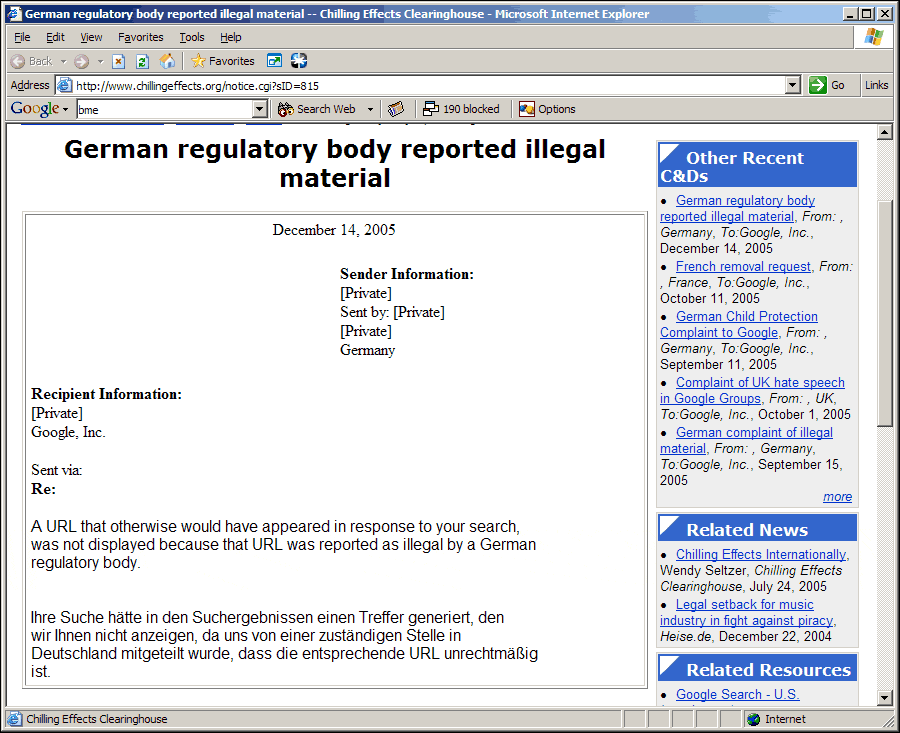Click the Google toolbar Search Web button

point(317,109)
